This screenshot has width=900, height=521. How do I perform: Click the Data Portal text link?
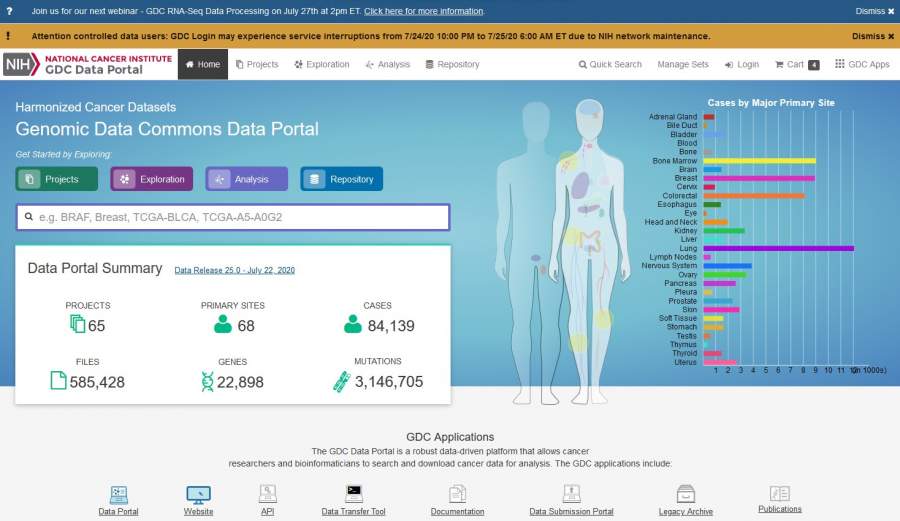118,511
